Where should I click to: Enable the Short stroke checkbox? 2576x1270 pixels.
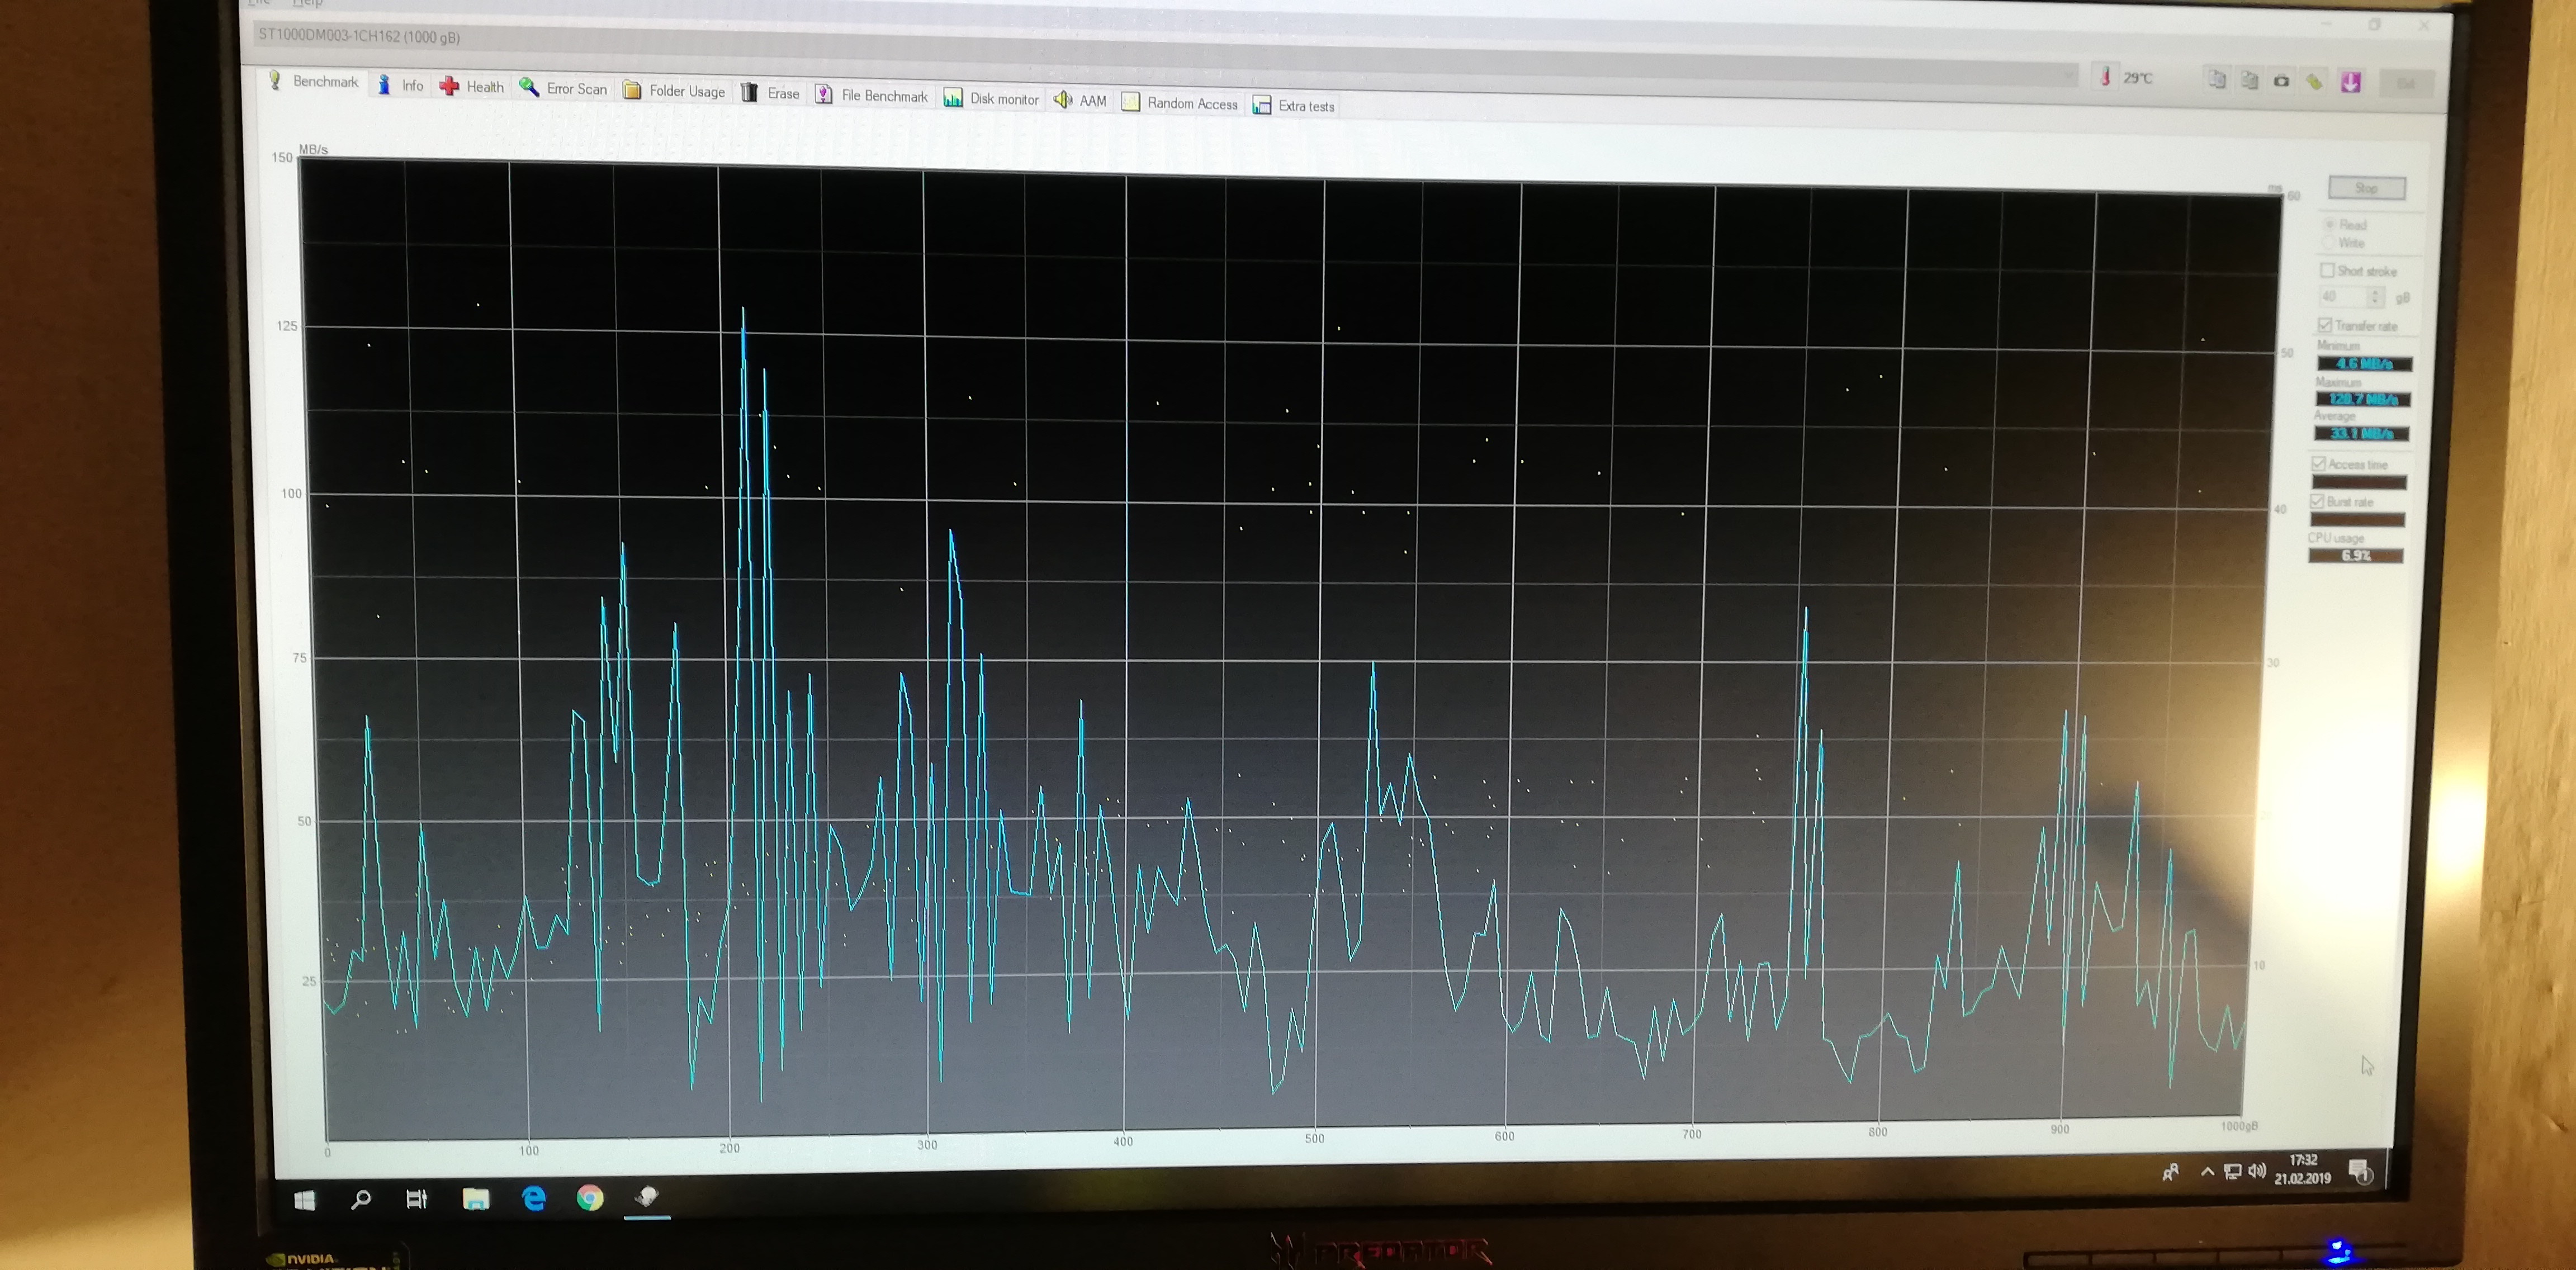click(x=2327, y=271)
